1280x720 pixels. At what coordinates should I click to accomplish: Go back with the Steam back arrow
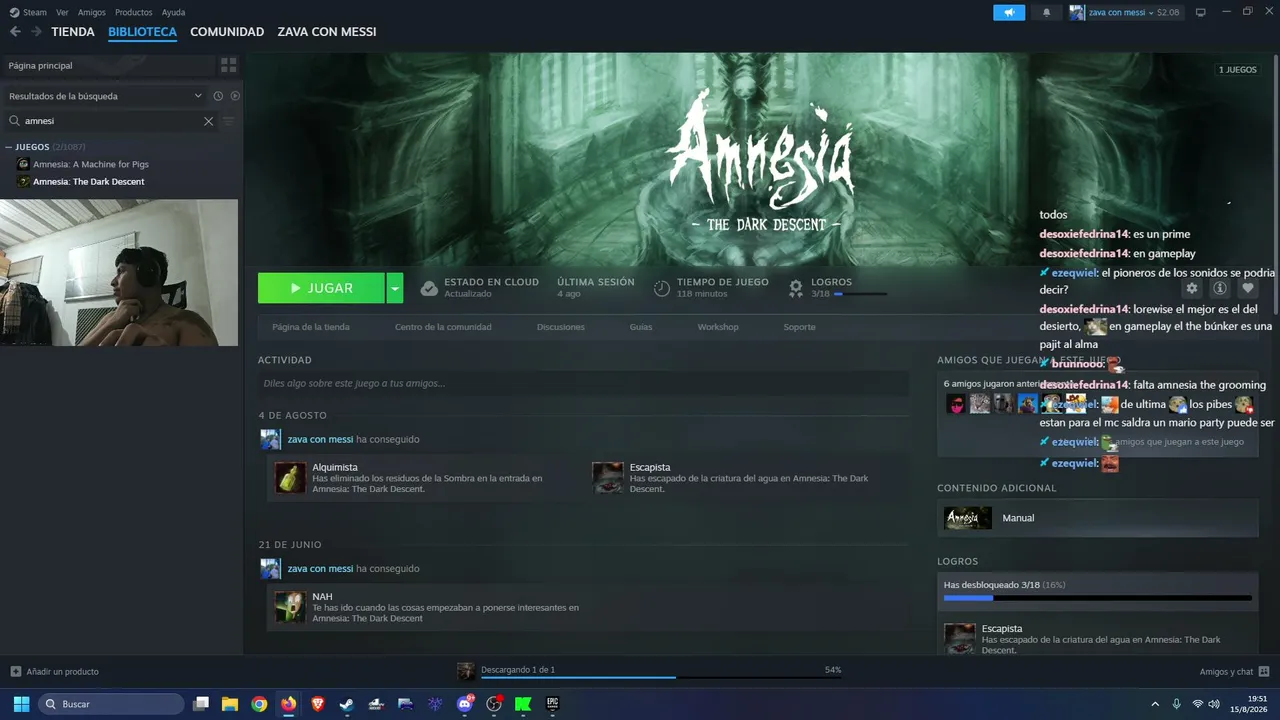tap(15, 32)
